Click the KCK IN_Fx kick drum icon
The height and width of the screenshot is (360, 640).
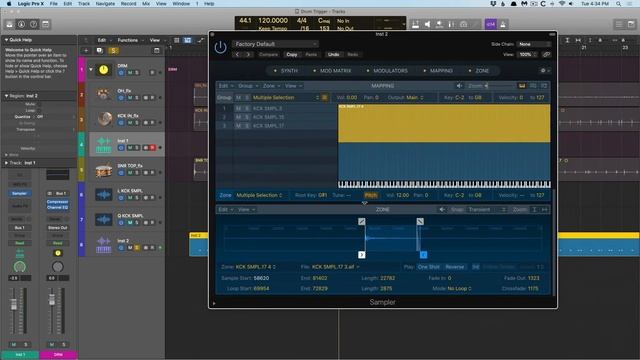(x=105, y=119)
